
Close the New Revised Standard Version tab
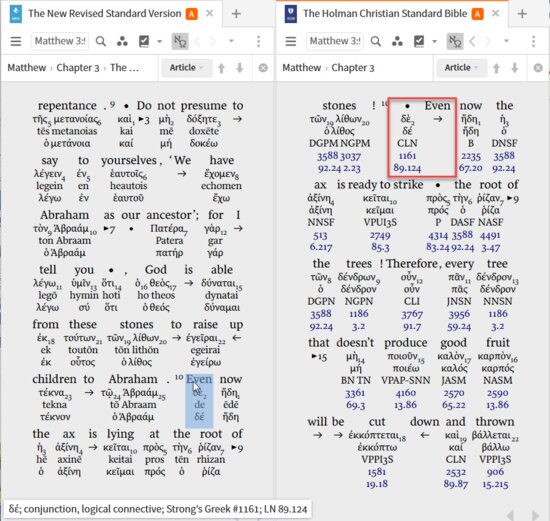point(209,14)
